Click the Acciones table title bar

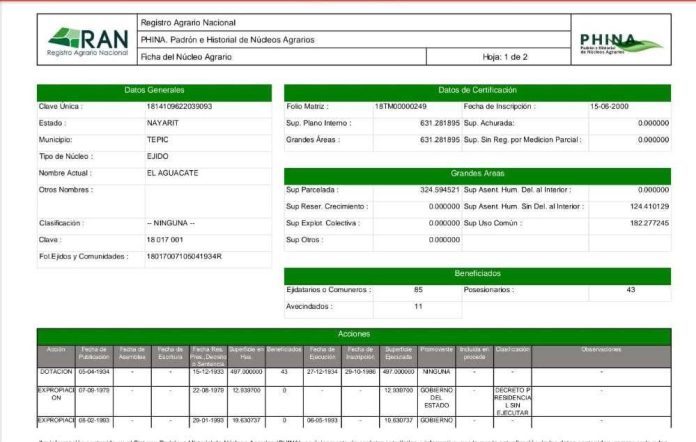353,334
